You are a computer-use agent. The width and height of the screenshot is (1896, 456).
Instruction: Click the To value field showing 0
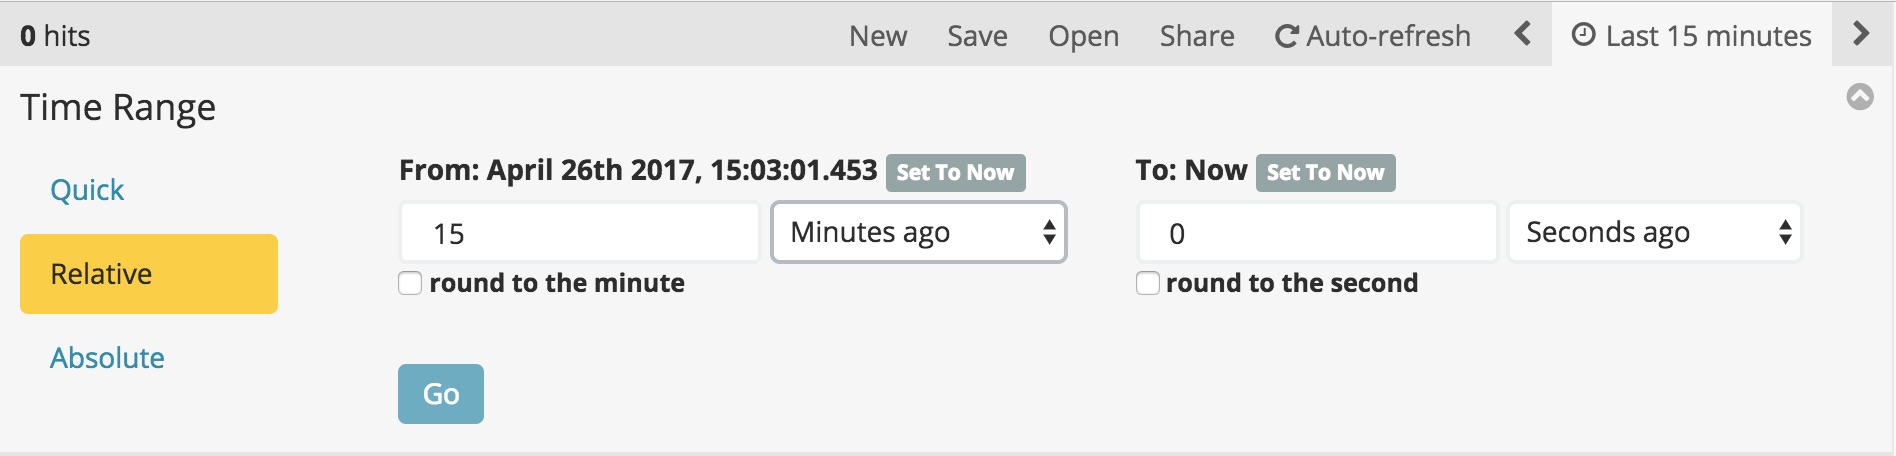pos(1317,233)
